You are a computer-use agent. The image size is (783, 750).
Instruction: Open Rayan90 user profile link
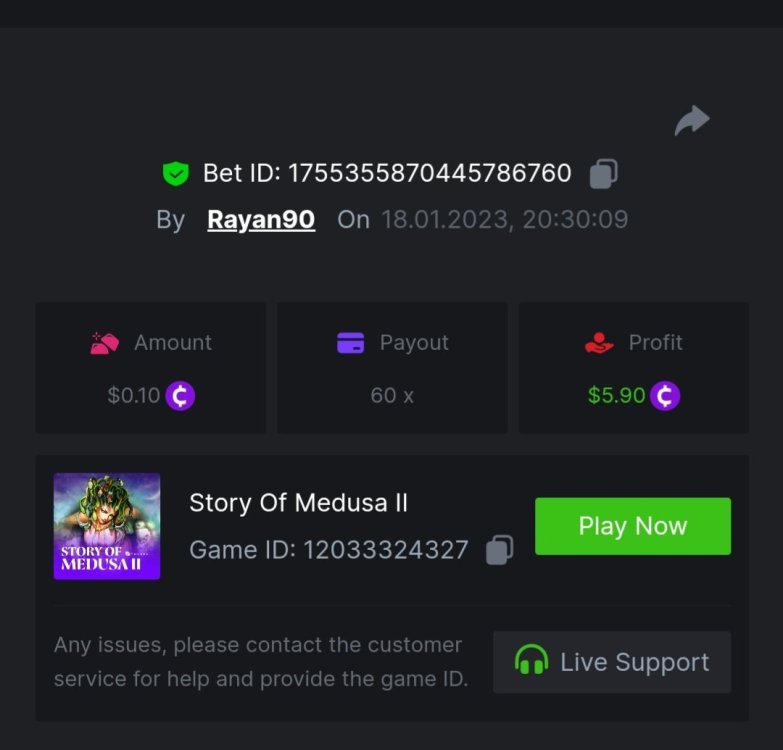261,220
